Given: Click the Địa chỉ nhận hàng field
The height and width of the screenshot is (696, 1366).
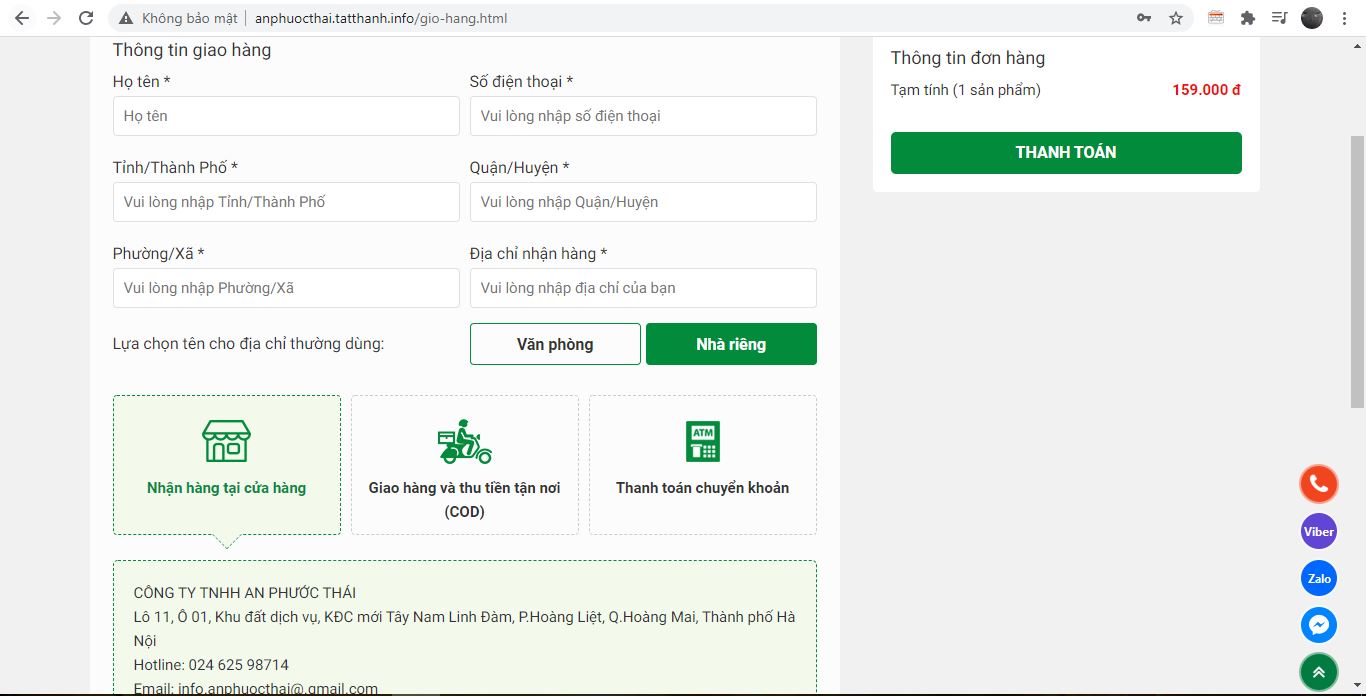Looking at the screenshot, I should [x=643, y=288].
